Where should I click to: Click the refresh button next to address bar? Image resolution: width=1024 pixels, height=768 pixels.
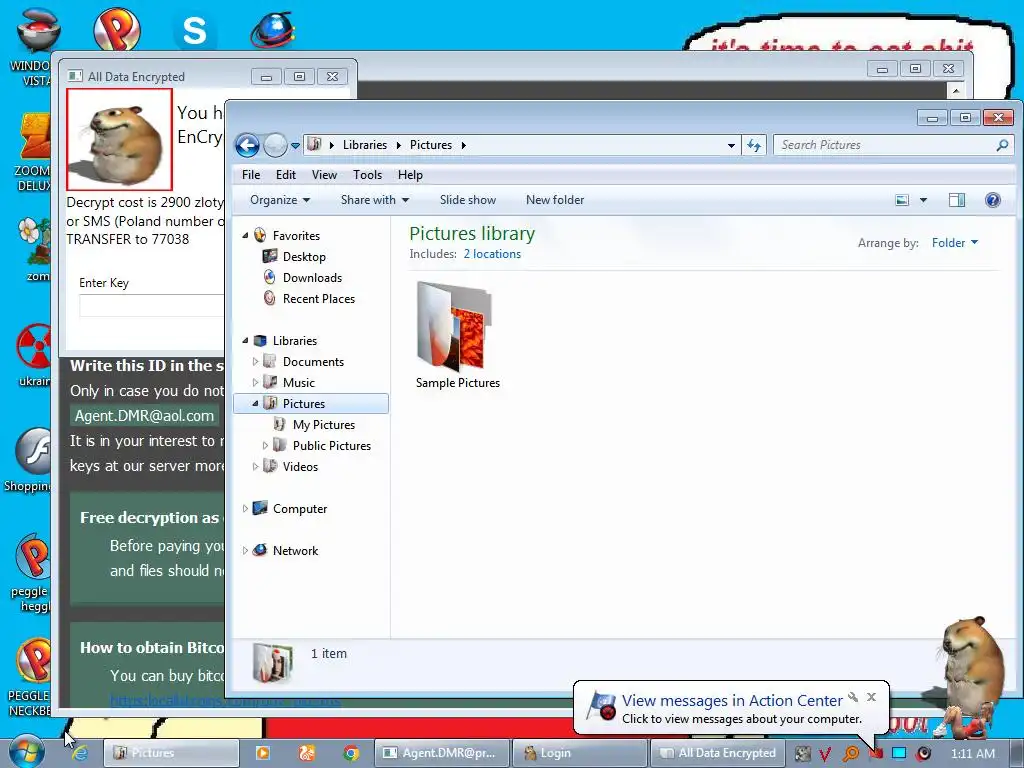[754, 145]
